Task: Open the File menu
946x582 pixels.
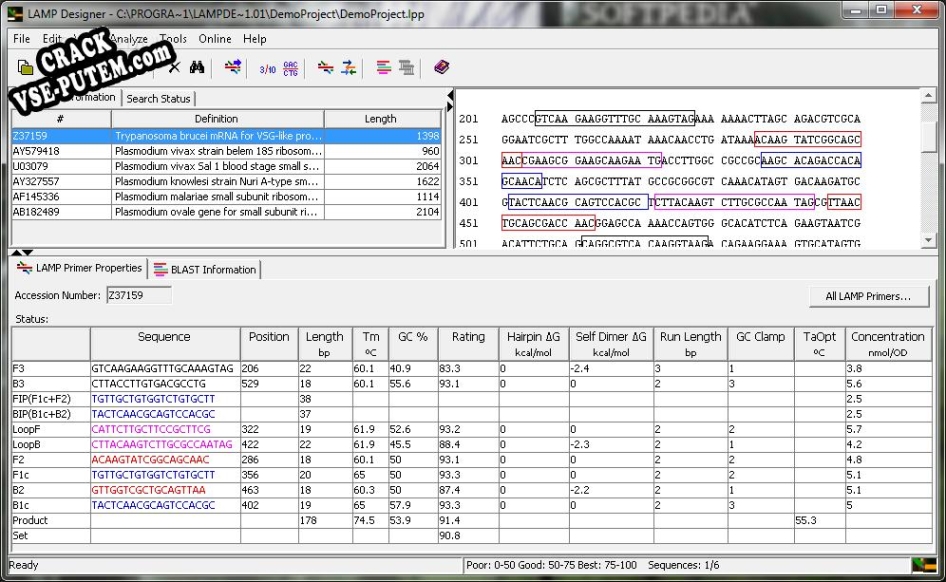Action: pos(21,39)
